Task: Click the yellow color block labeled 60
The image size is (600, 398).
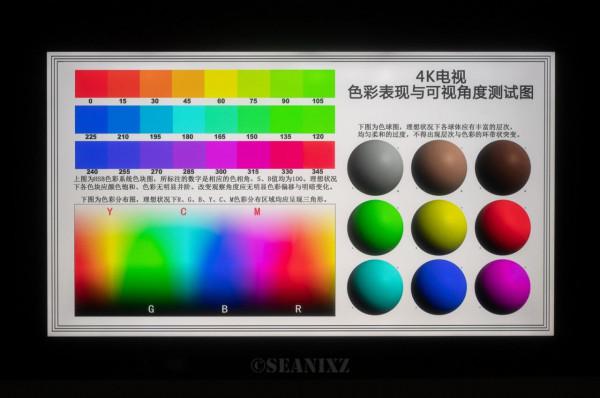Action: click(x=221, y=84)
